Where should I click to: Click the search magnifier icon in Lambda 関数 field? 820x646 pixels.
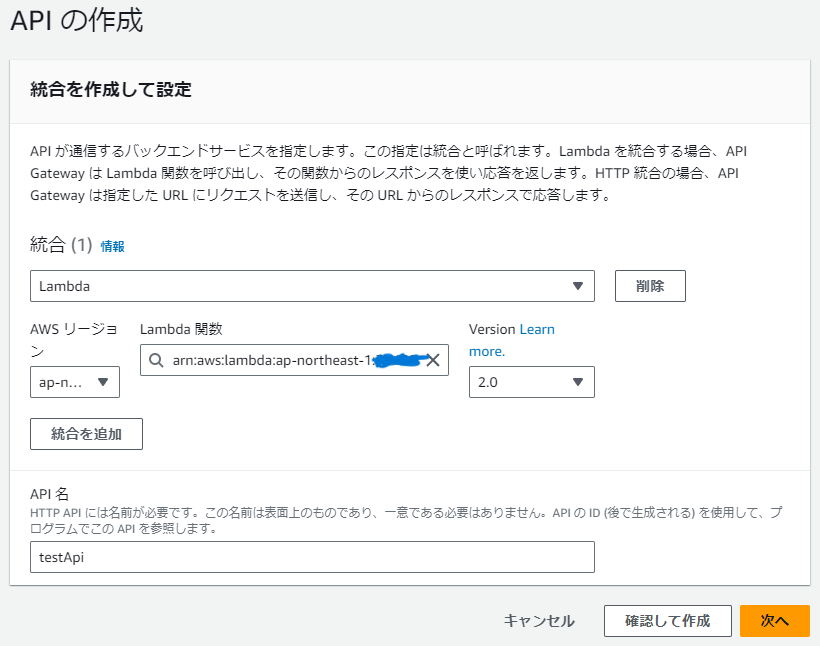click(157, 360)
